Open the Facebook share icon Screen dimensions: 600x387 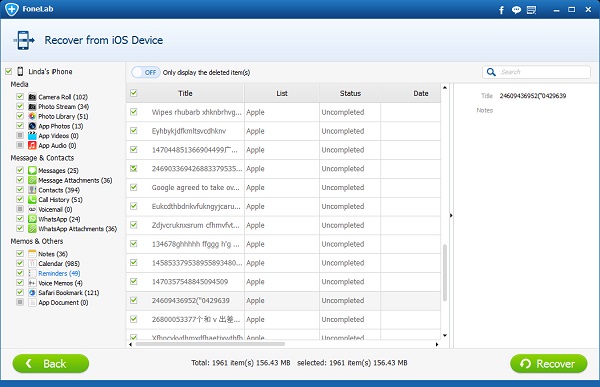click(501, 10)
